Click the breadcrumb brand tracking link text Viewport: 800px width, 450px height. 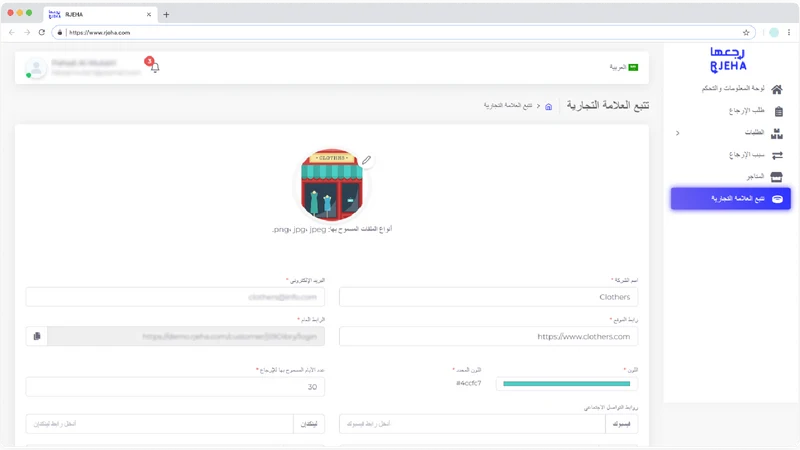click(508, 105)
